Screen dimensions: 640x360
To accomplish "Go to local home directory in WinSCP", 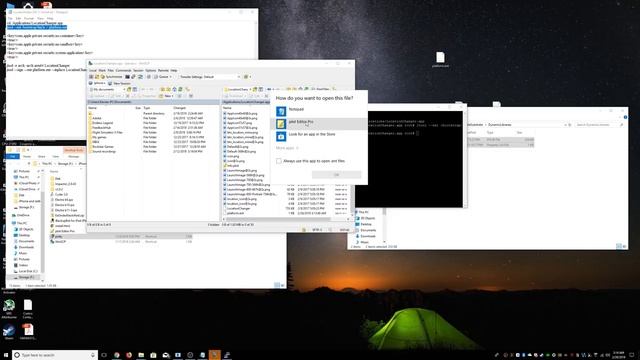I will point(174,89).
